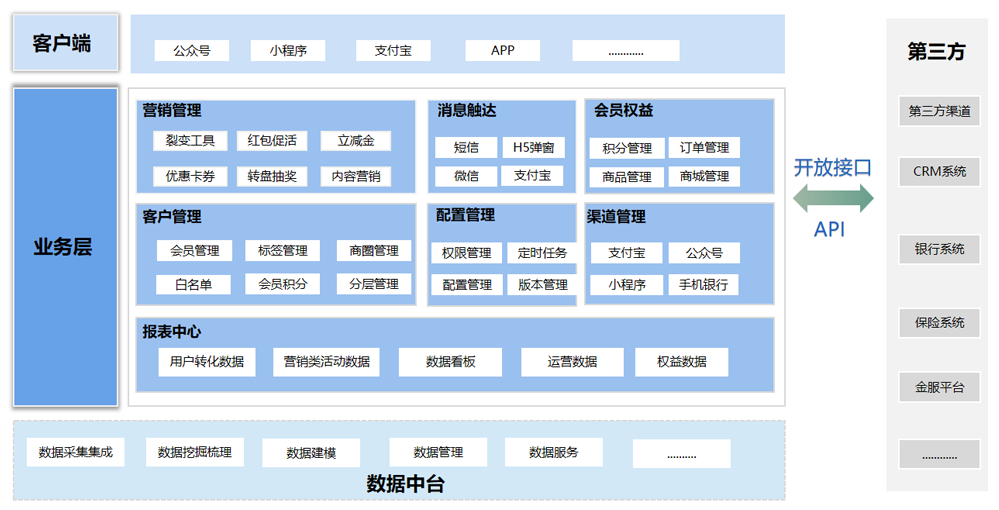Screen dimensions: 999x510
Task: Select the 积分管理 box
Action: (x=627, y=148)
